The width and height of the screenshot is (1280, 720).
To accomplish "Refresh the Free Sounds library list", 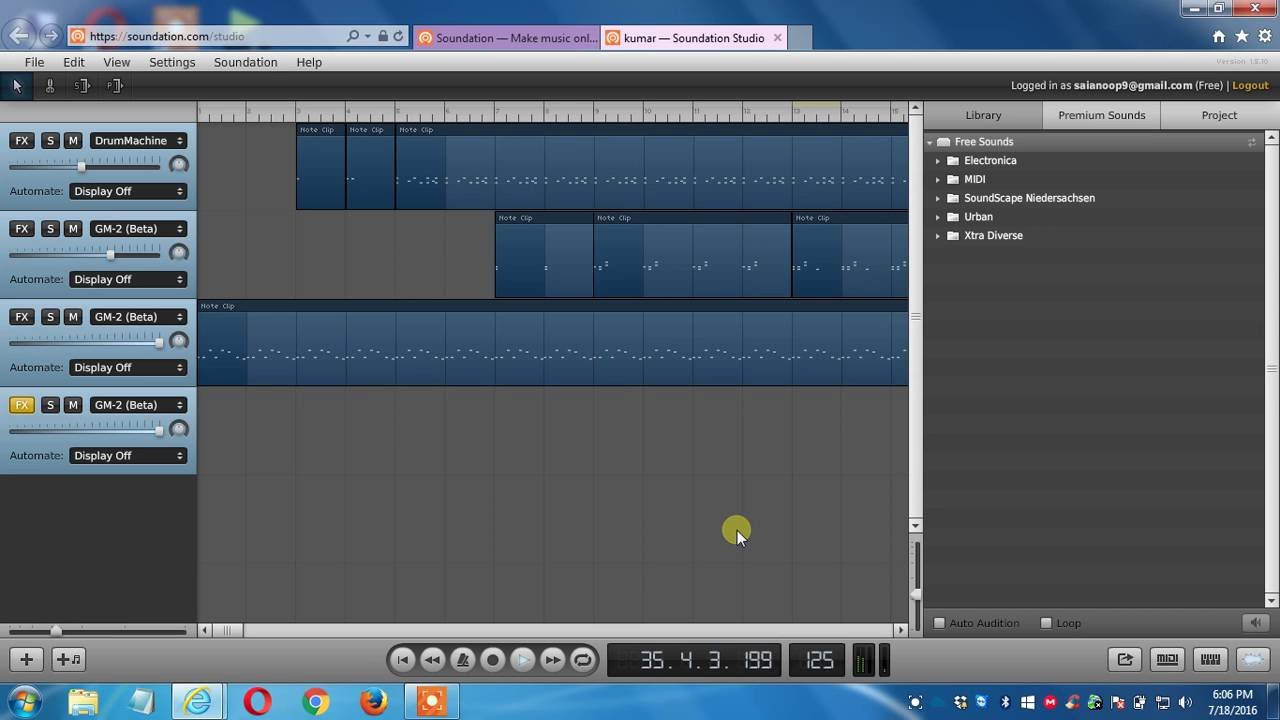I will pos(1251,142).
